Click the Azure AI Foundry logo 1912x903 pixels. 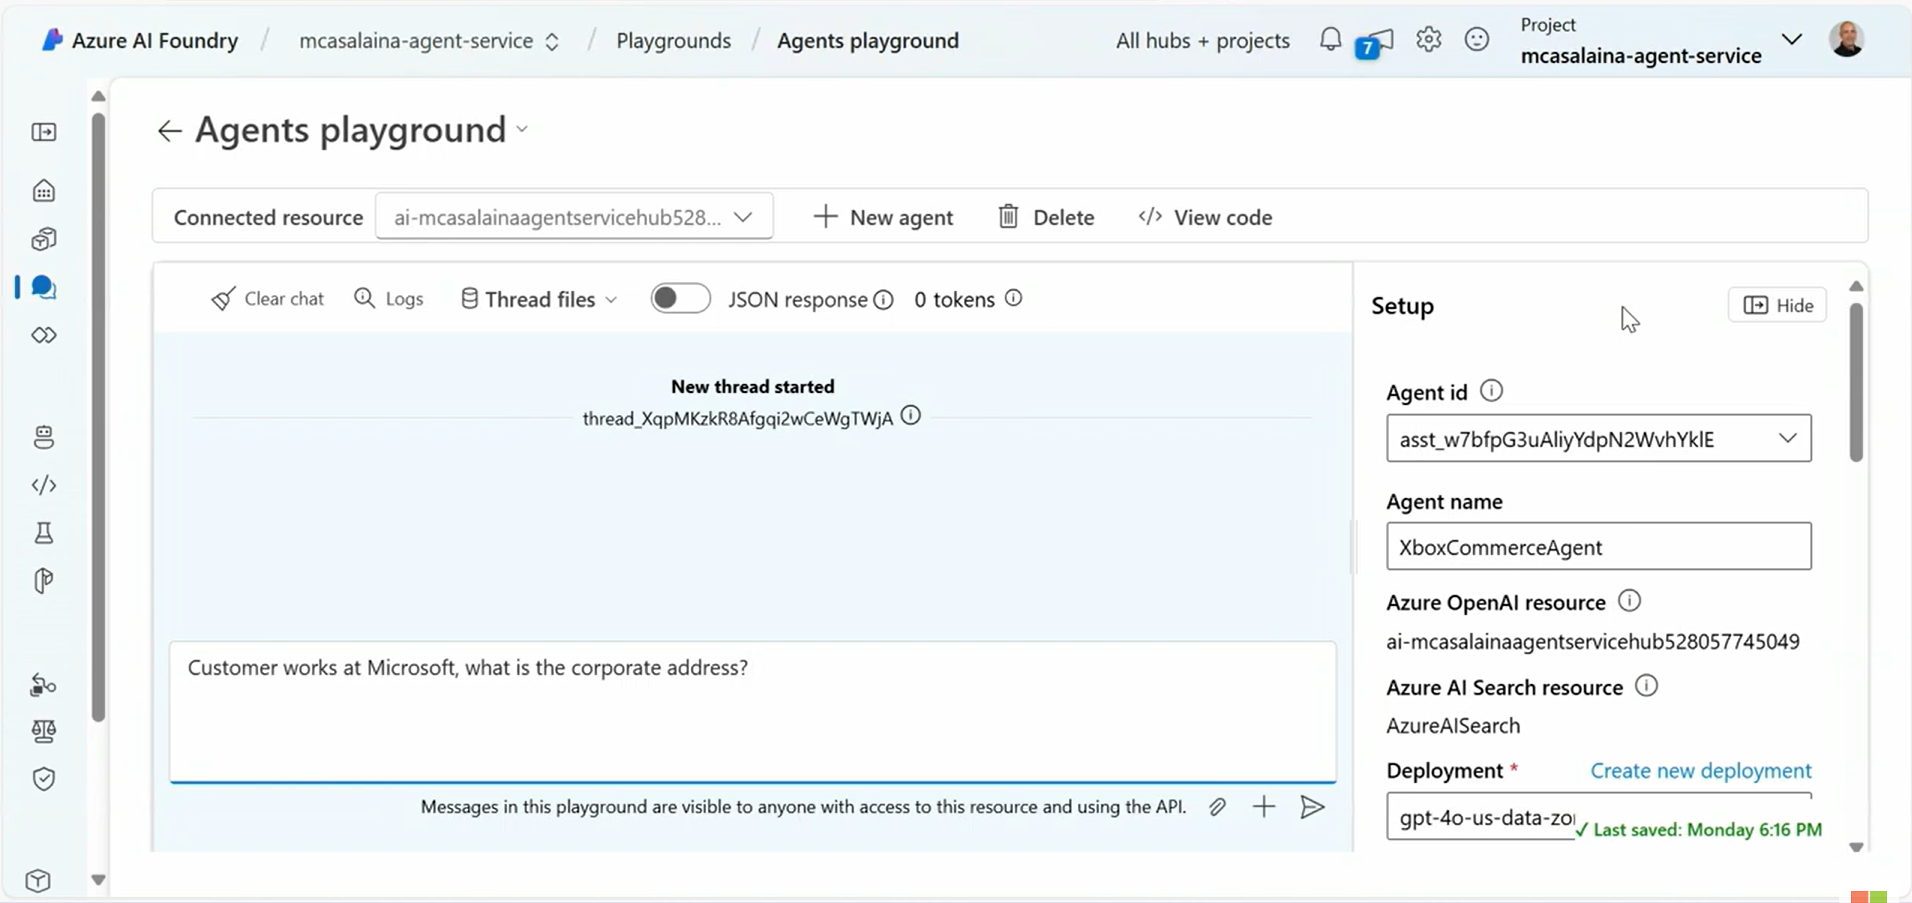(52, 40)
